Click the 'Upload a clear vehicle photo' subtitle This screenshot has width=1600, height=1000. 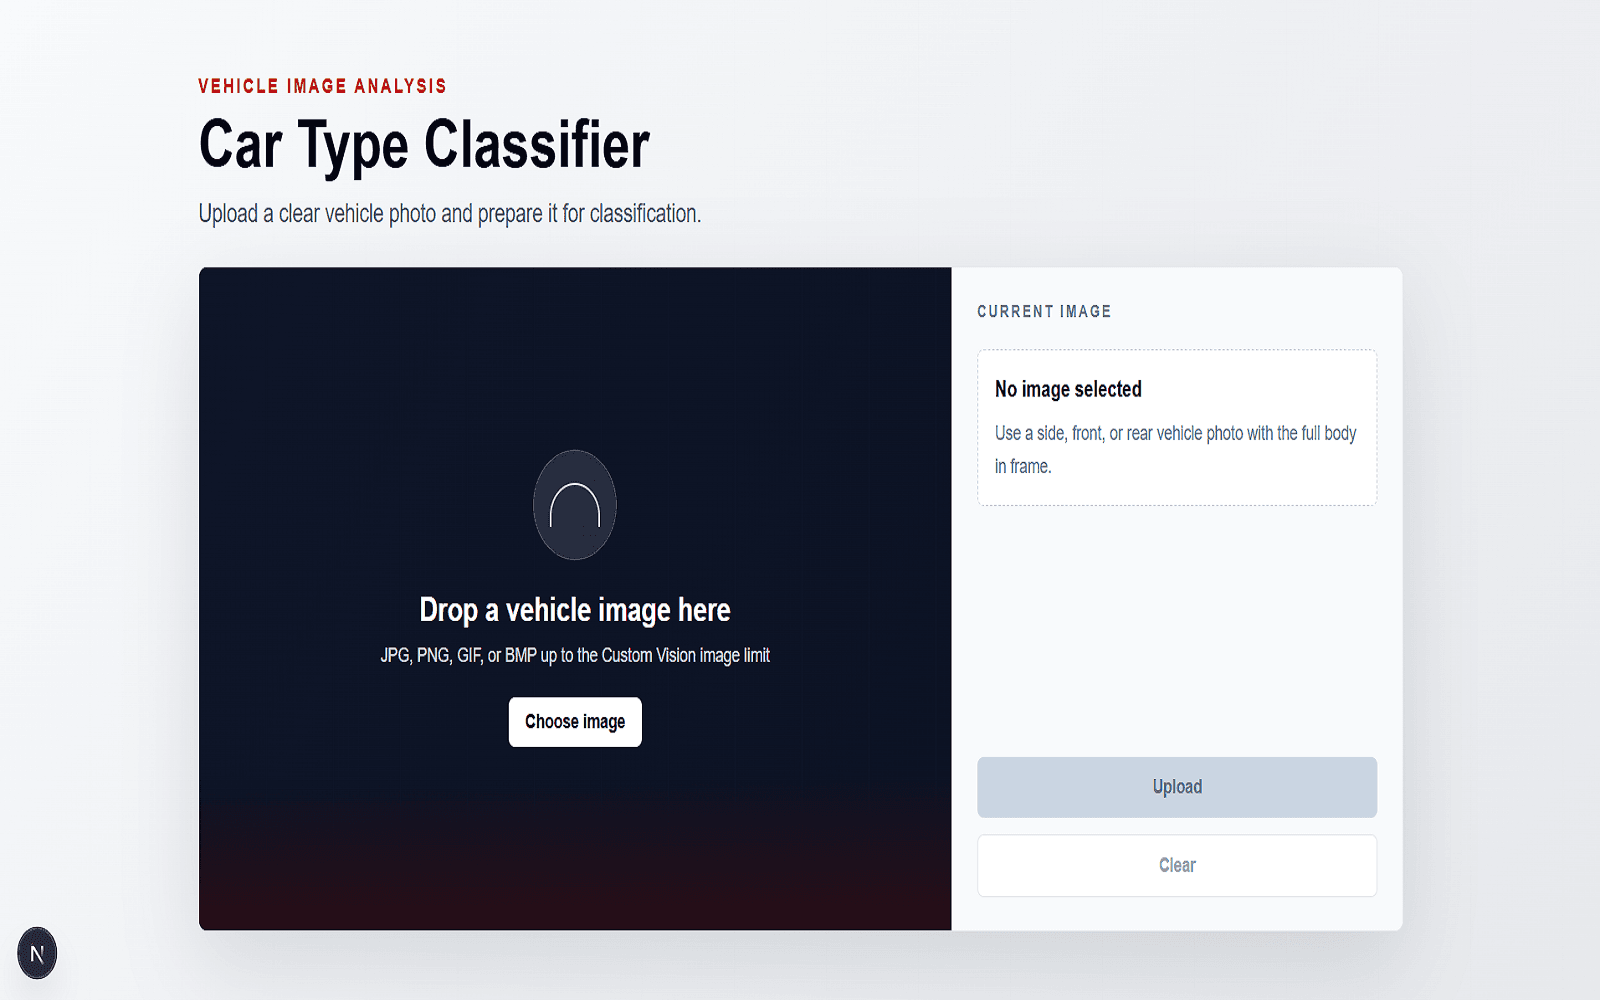coord(450,214)
